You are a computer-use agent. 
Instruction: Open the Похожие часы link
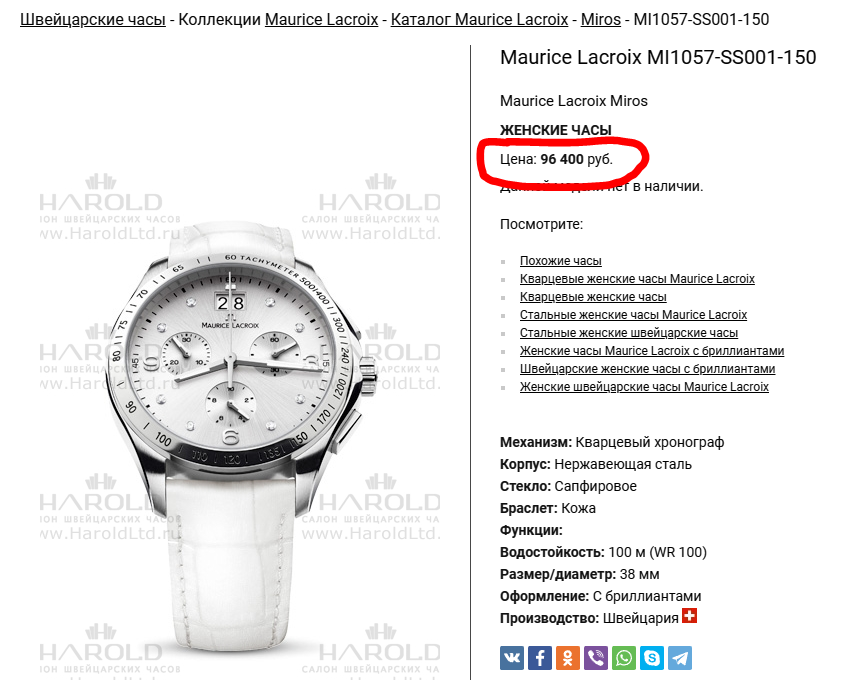point(560,261)
